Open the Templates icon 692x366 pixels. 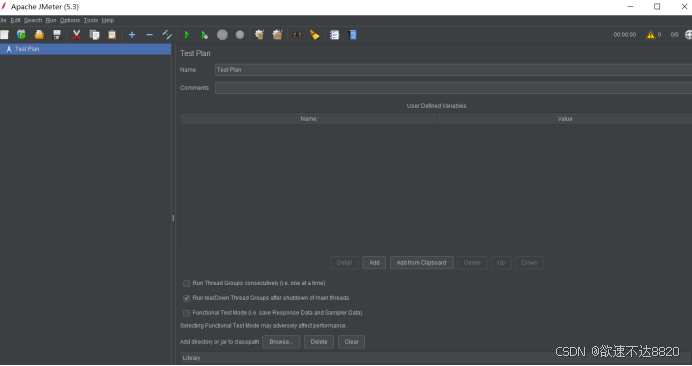click(x=21, y=34)
